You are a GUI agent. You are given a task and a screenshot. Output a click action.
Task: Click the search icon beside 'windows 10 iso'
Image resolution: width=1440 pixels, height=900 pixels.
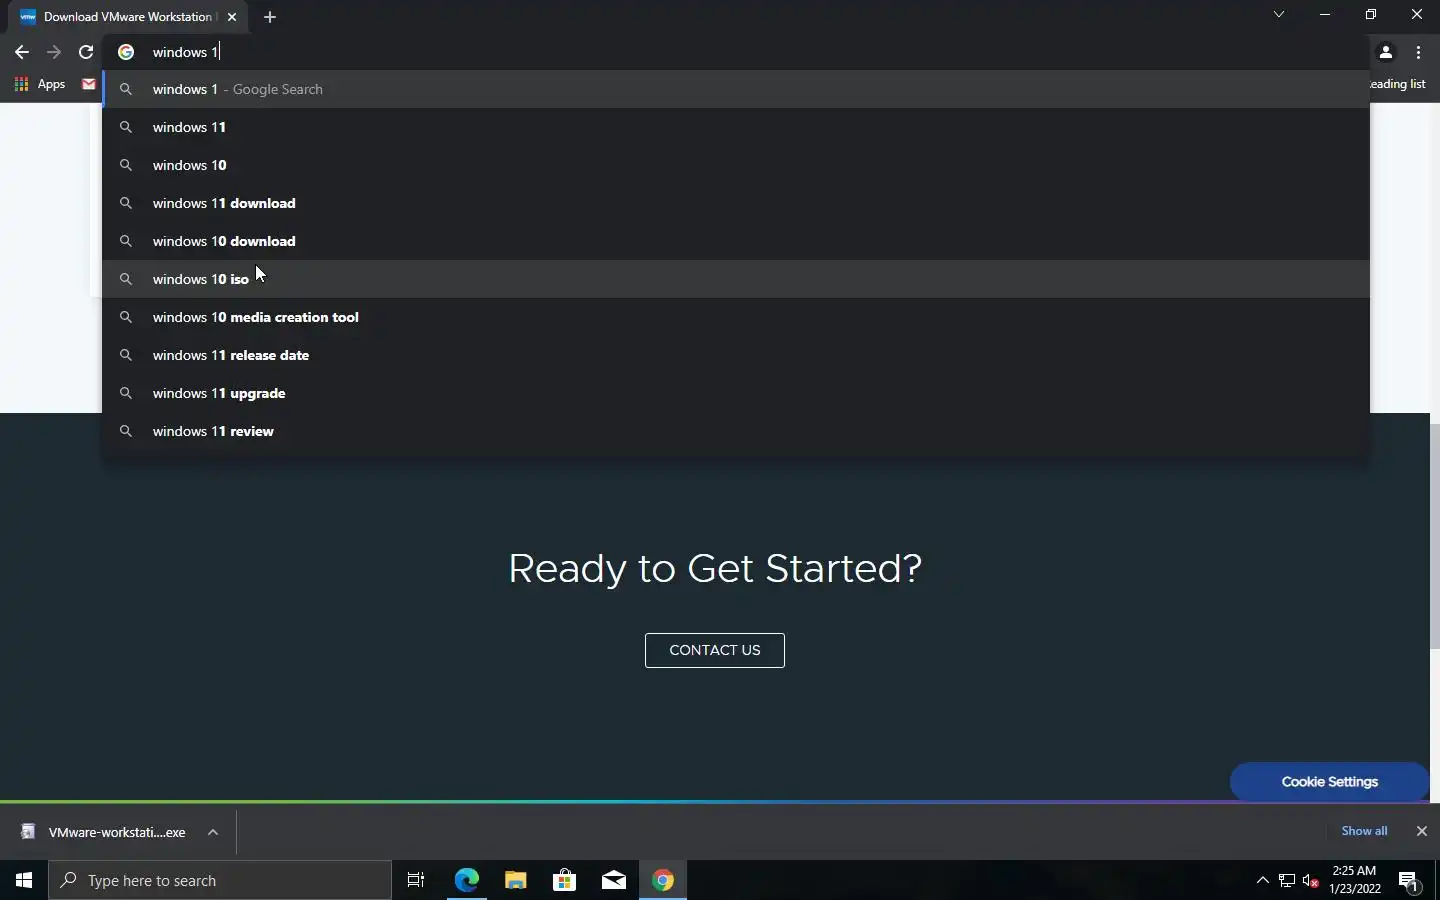click(x=126, y=279)
